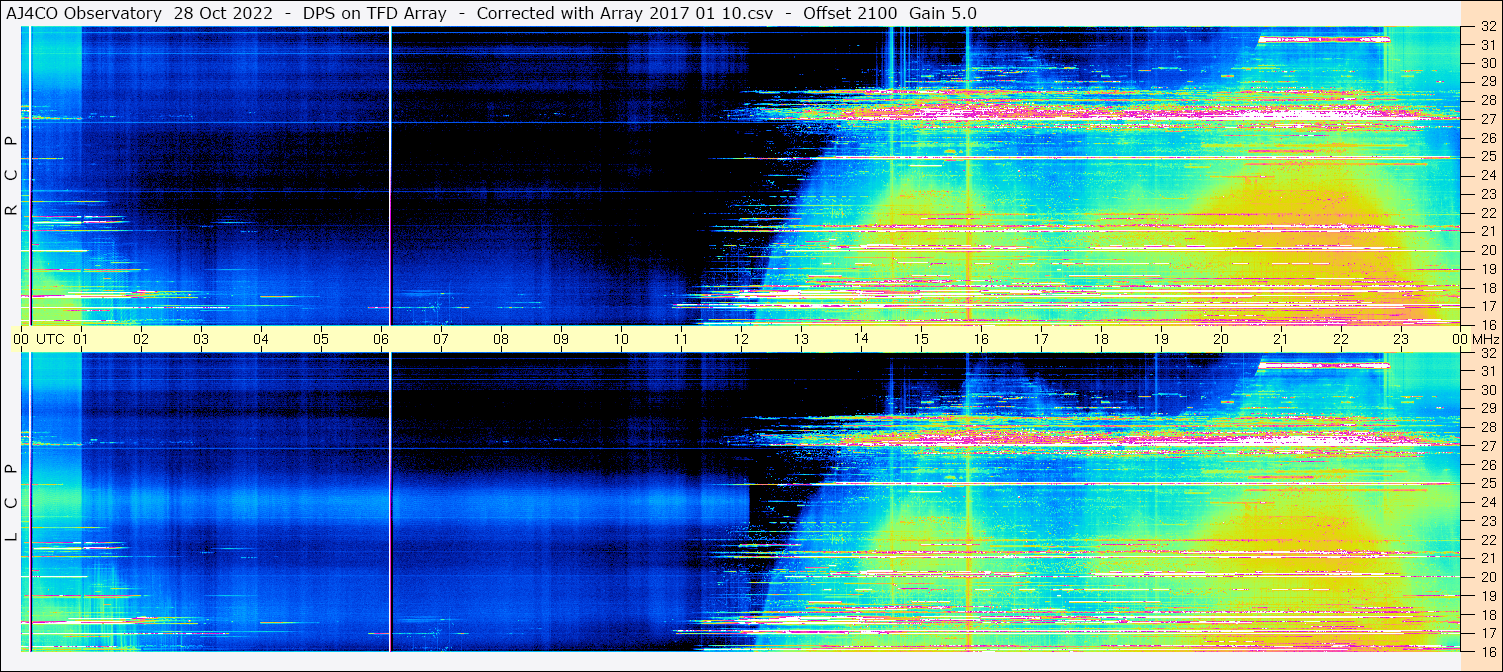Viewport: 1503px width, 672px height.
Task: Select the 09 hour label on UTC axis
Action: [x=561, y=339]
